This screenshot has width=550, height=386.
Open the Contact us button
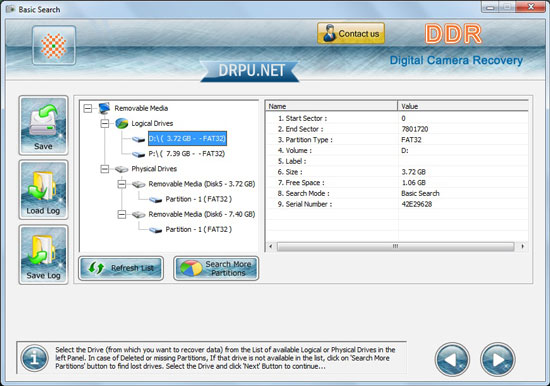point(351,33)
